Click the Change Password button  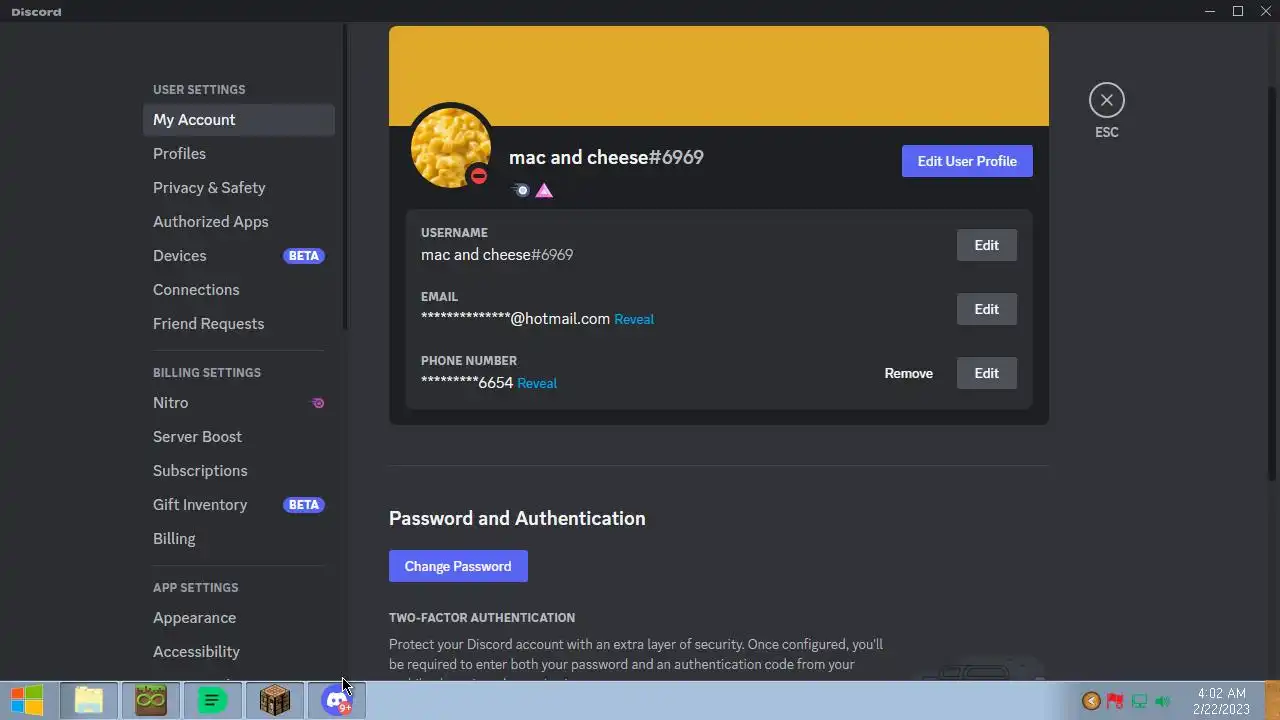458,566
